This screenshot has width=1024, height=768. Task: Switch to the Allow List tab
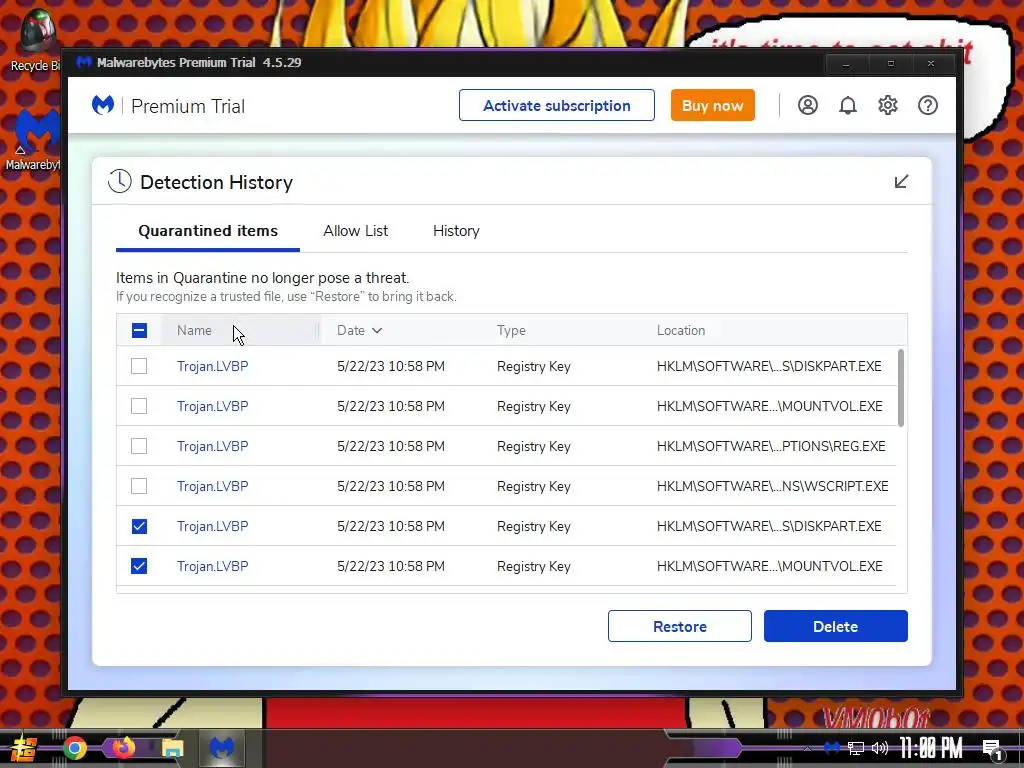355,231
